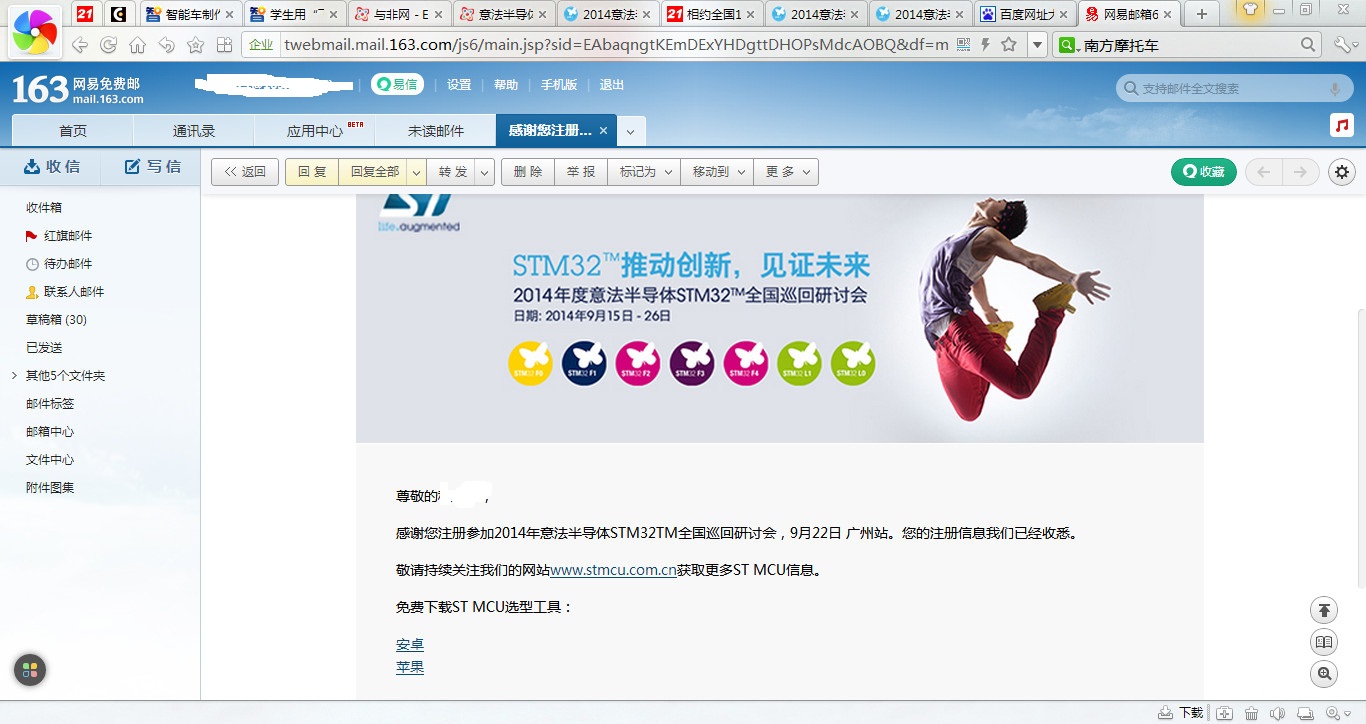
Task: Go to the previous email arrow
Action: (1264, 172)
